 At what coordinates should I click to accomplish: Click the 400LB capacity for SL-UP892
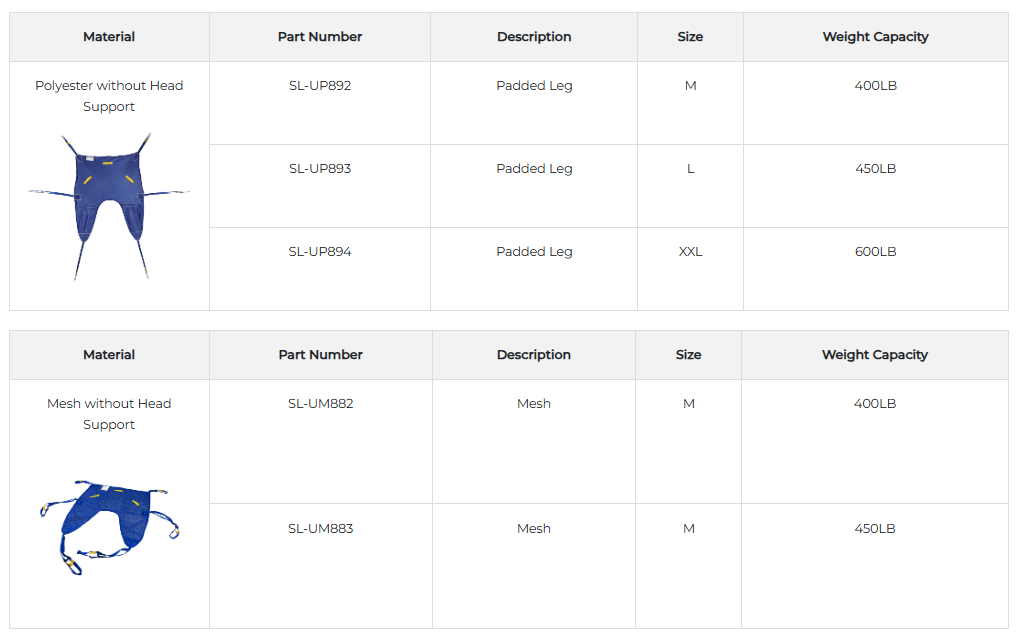point(875,86)
